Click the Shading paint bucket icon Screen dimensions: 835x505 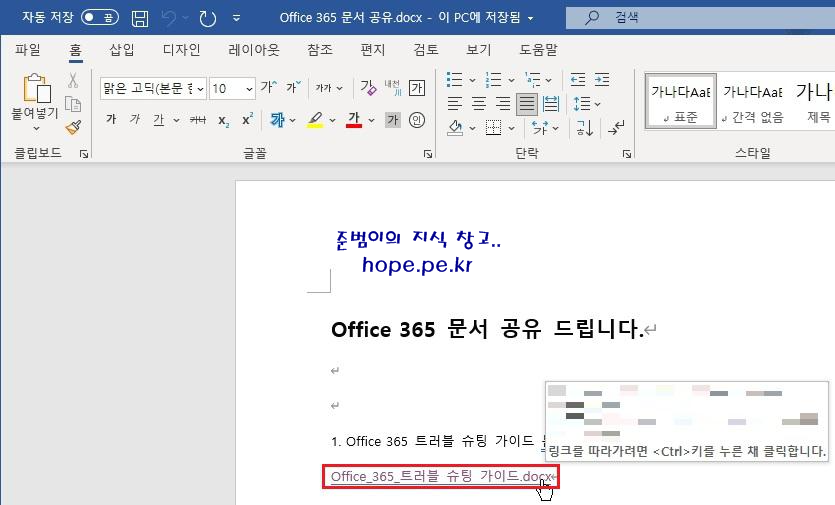tap(455, 128)
